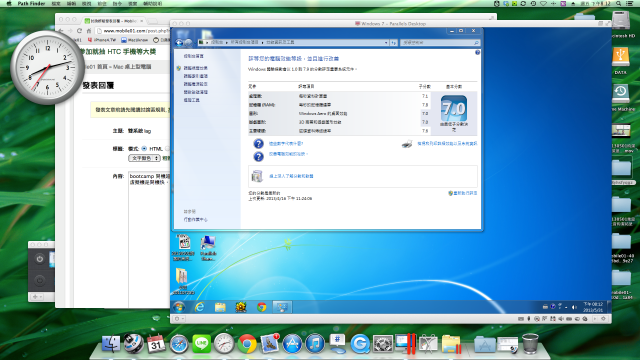
Task: Open the Macintosh HD drive on the desktop
Action: 622,20
